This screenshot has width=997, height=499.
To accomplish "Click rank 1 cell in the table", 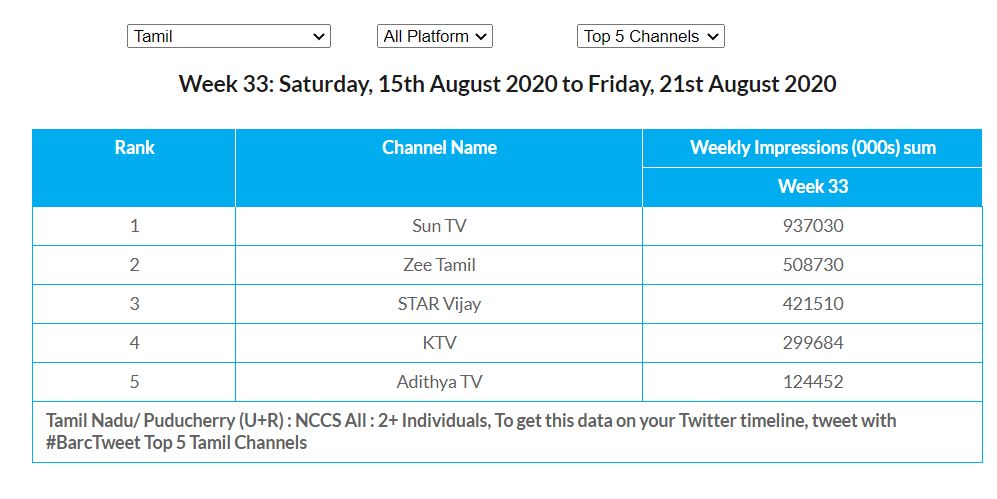I will (x=134, y=226).
